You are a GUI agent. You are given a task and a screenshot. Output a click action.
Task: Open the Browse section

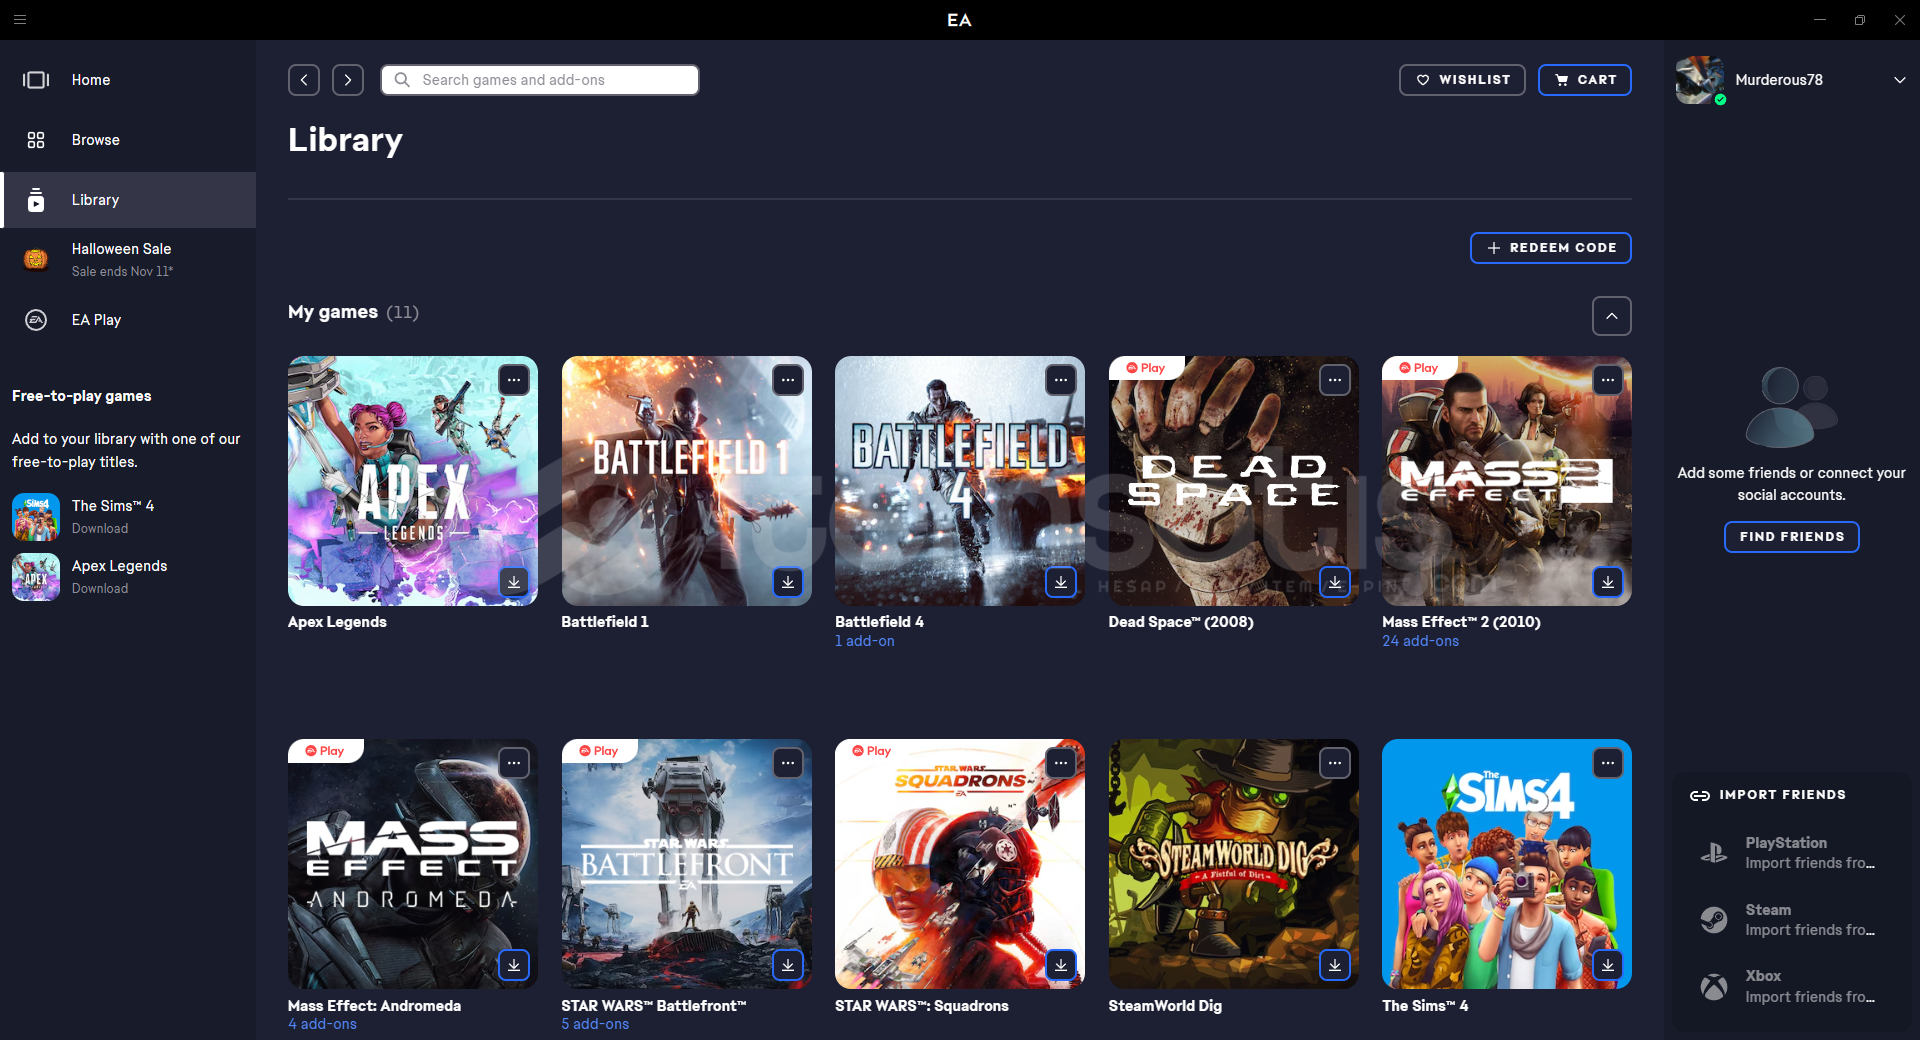[128, 140]
